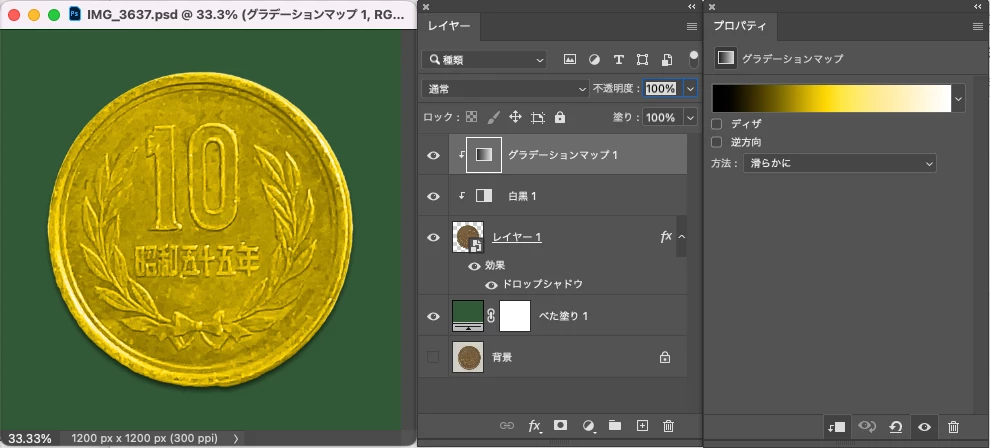Open the gradient picker dropdown arrow
Viewport: 990px width, 448px height.
(x=959, y=99)
